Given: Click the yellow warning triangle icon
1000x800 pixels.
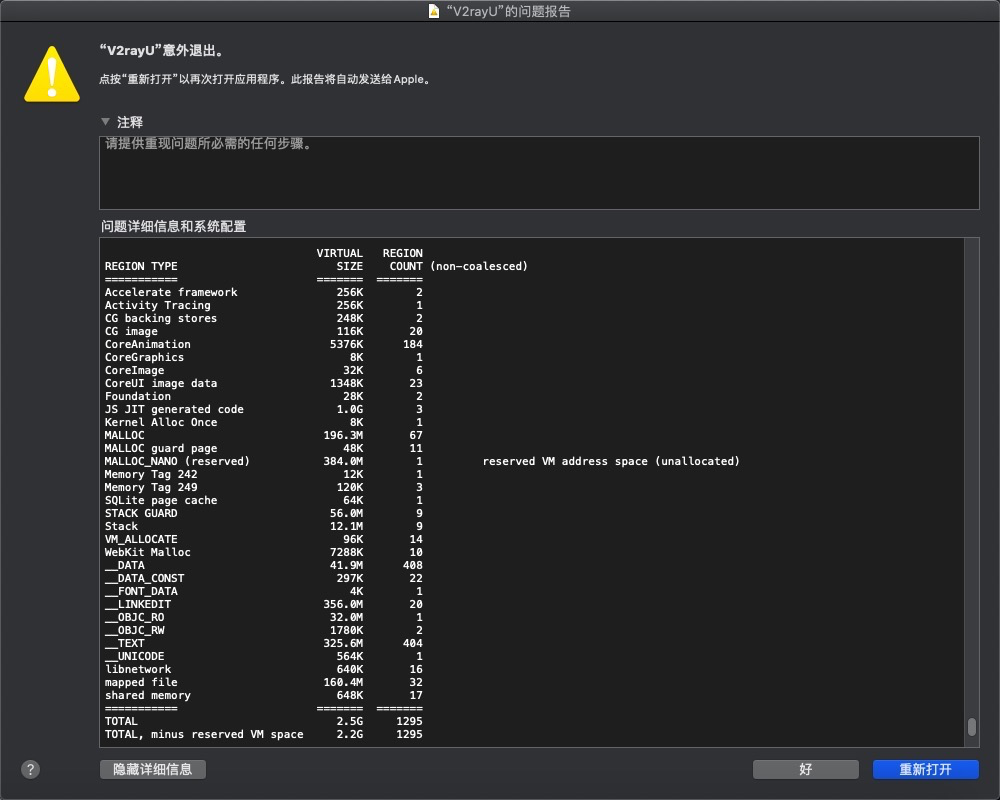Looking at the screenshot, I should pos(51,73).
